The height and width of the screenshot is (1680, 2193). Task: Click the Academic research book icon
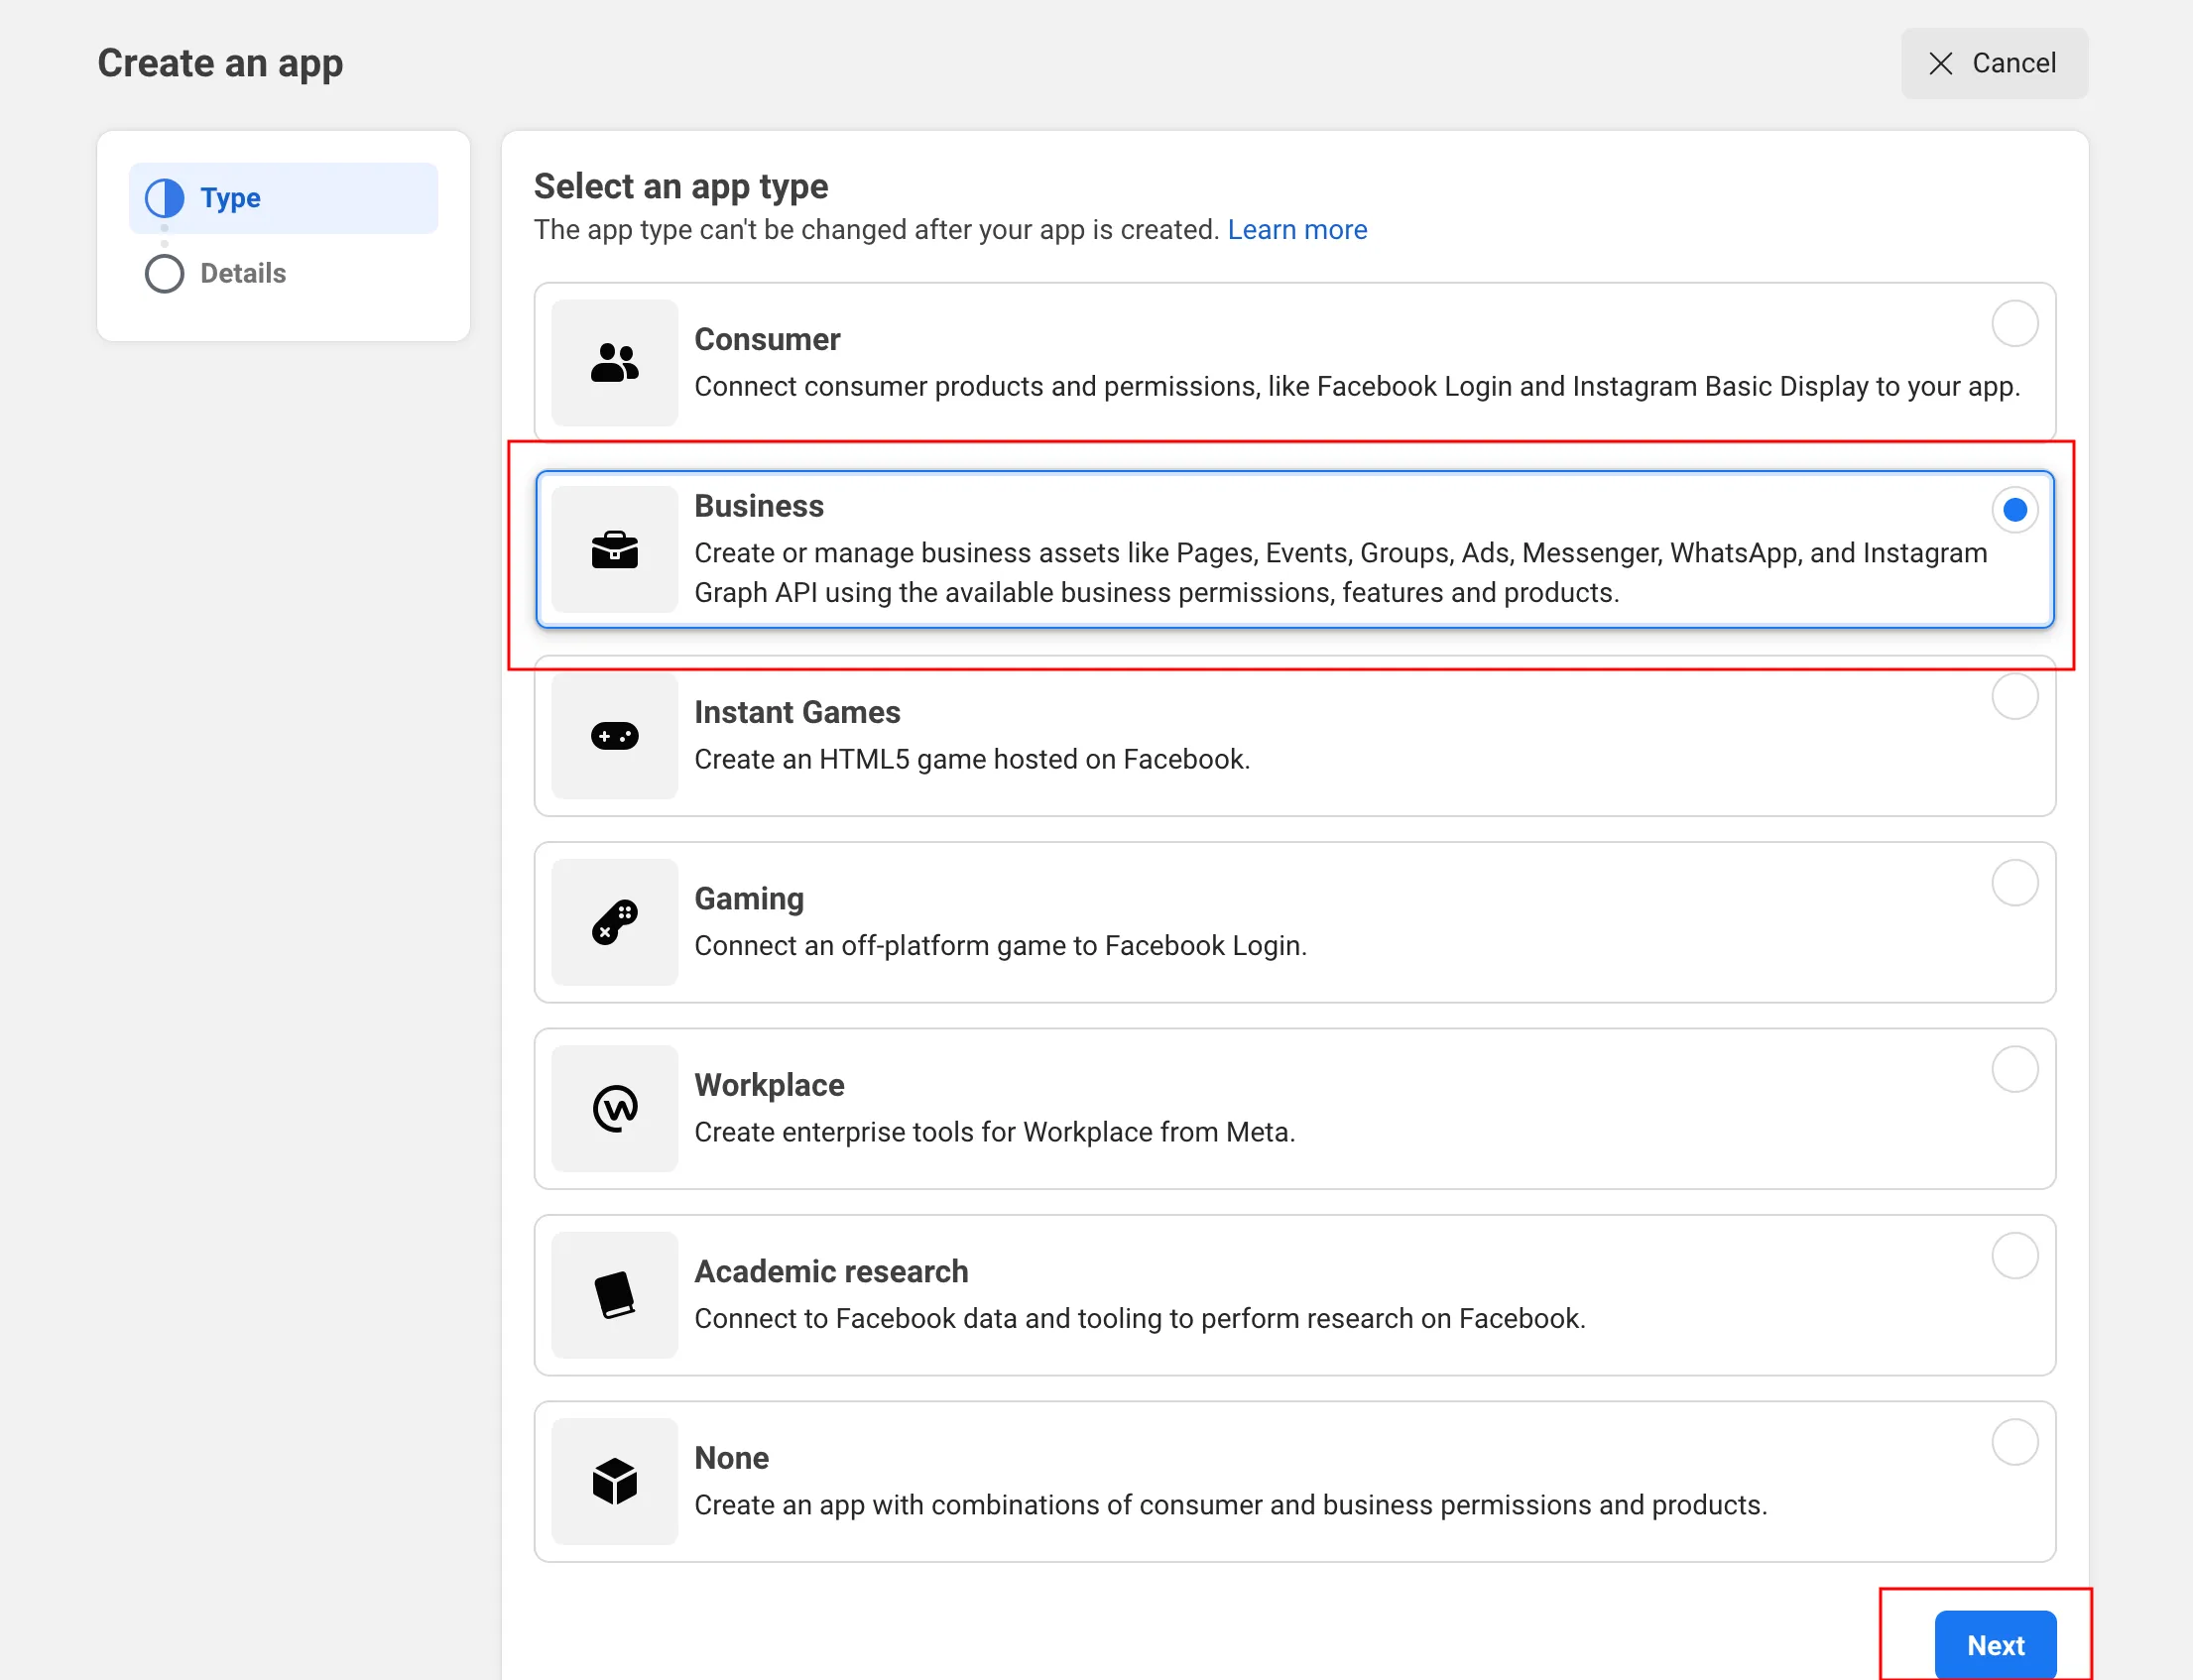coord(614,1295)
